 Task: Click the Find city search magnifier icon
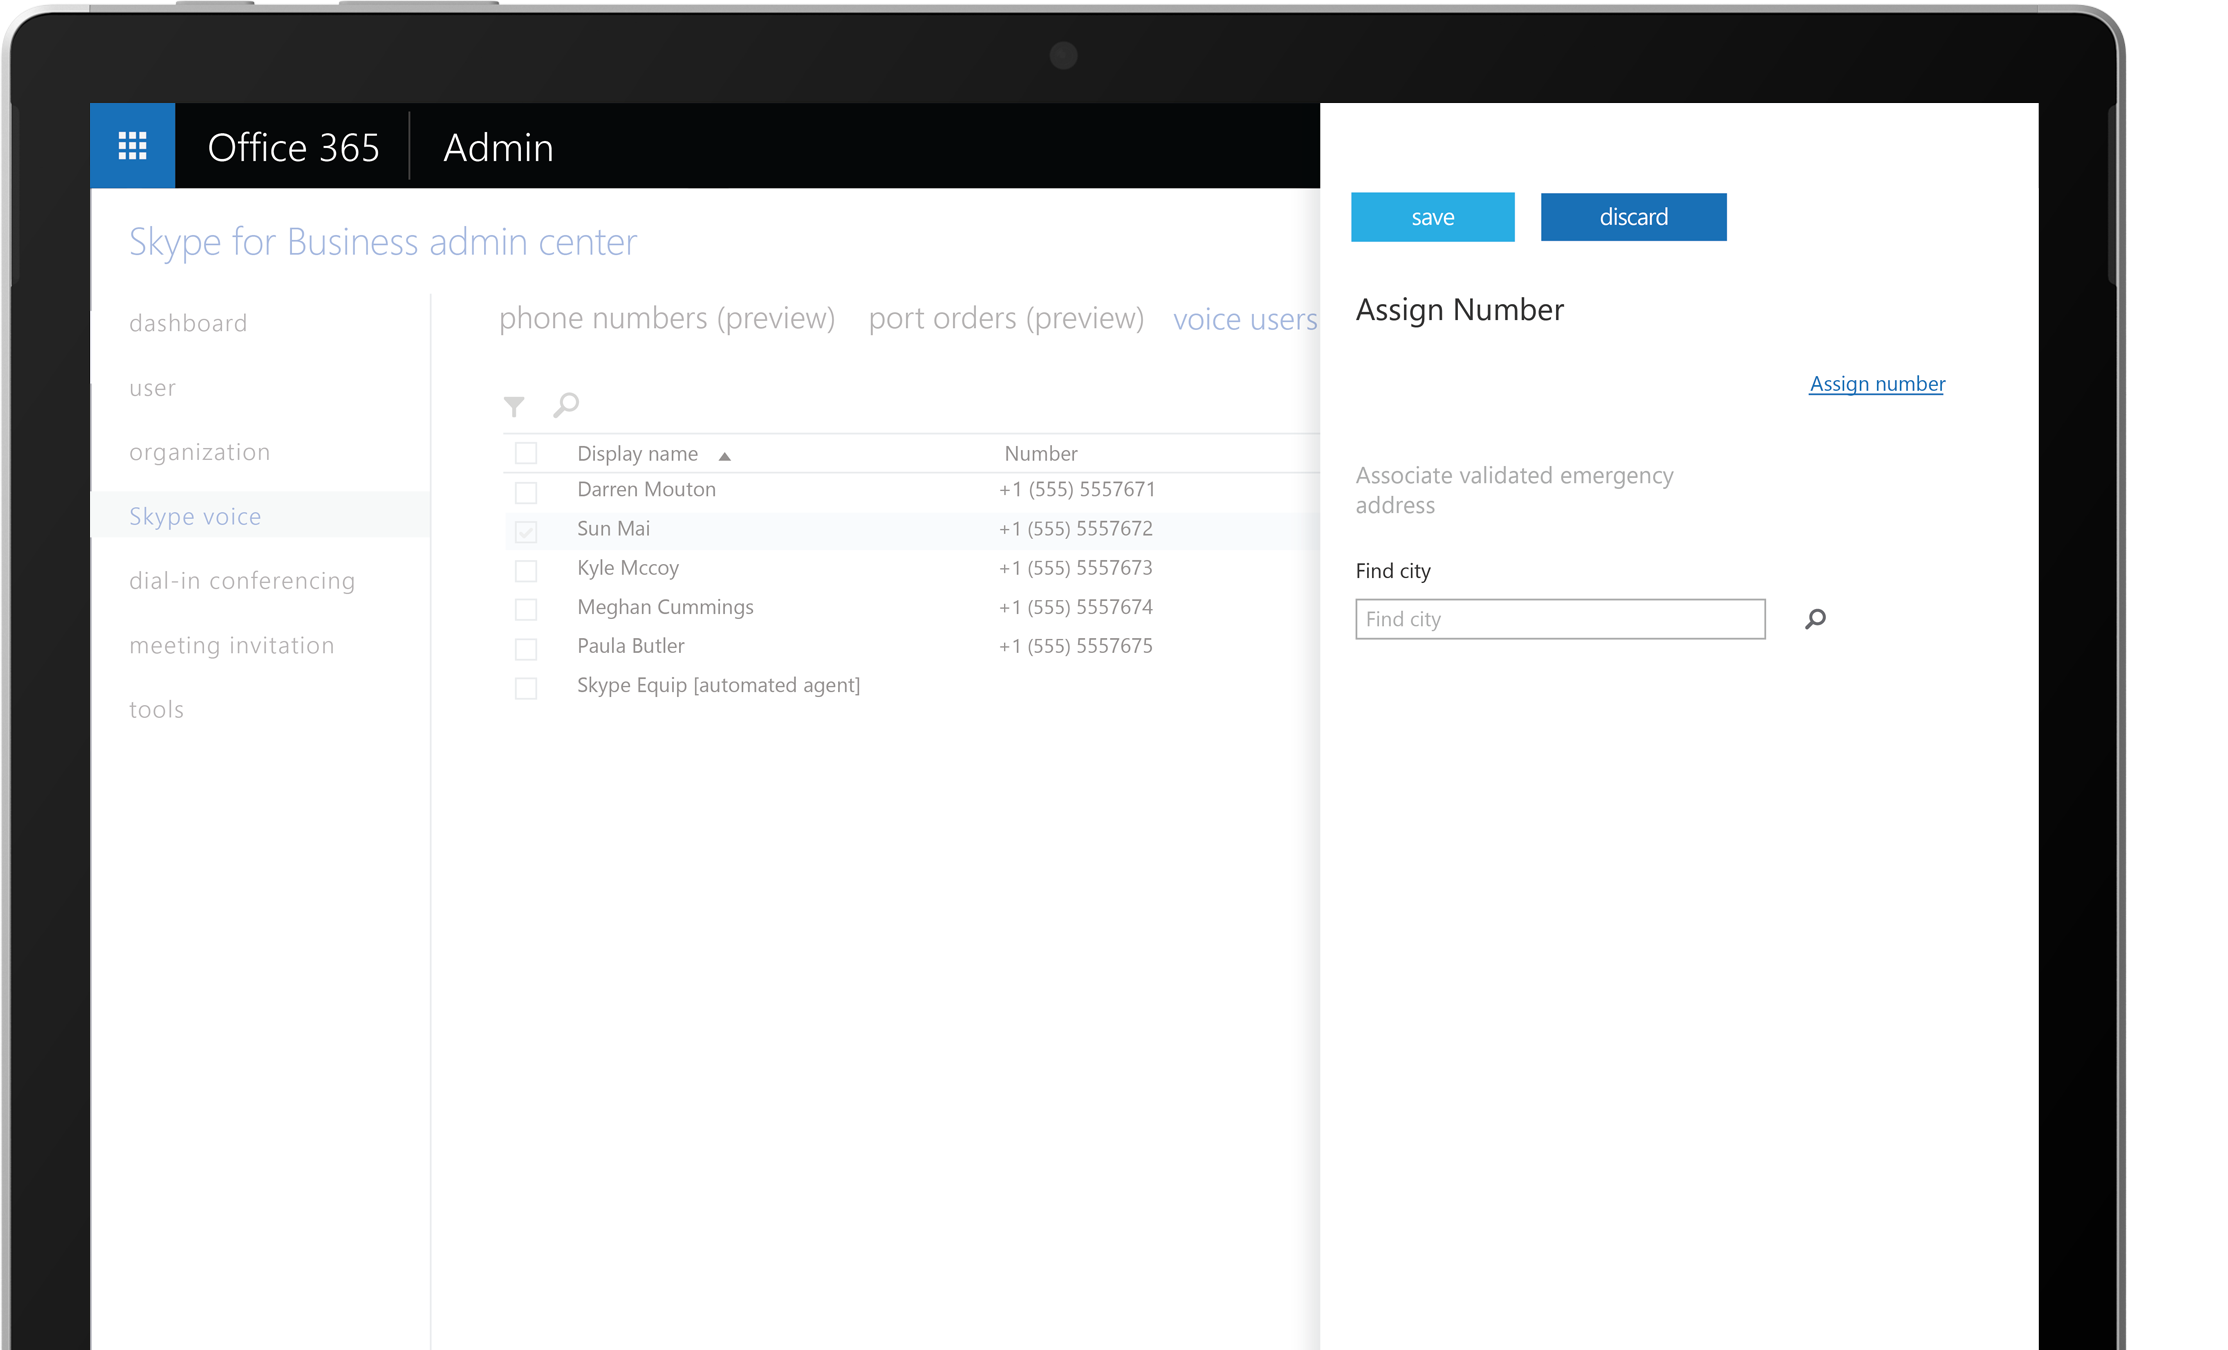[x=1815, y=620]
